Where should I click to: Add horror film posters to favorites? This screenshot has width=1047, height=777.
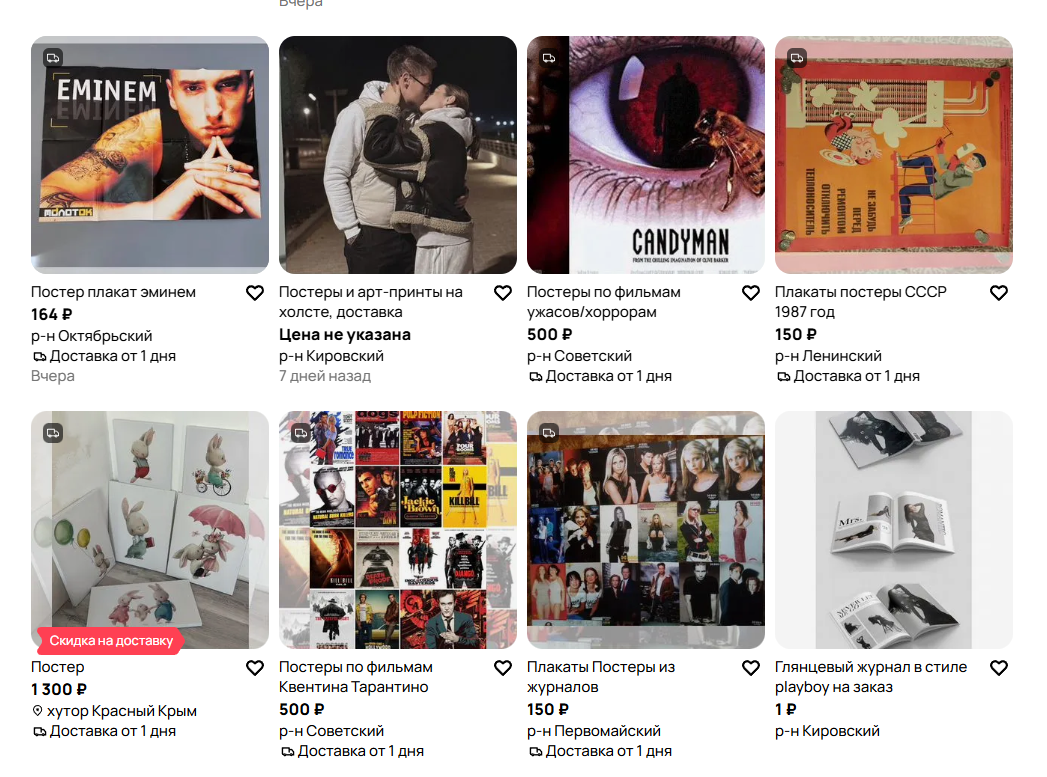tap(751, 293)
